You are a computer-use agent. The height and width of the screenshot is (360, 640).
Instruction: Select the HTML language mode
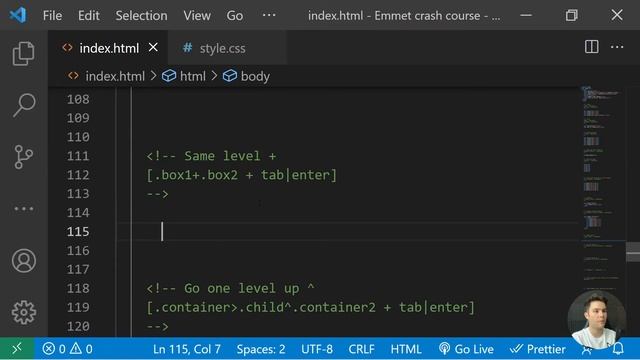(406, 349)
